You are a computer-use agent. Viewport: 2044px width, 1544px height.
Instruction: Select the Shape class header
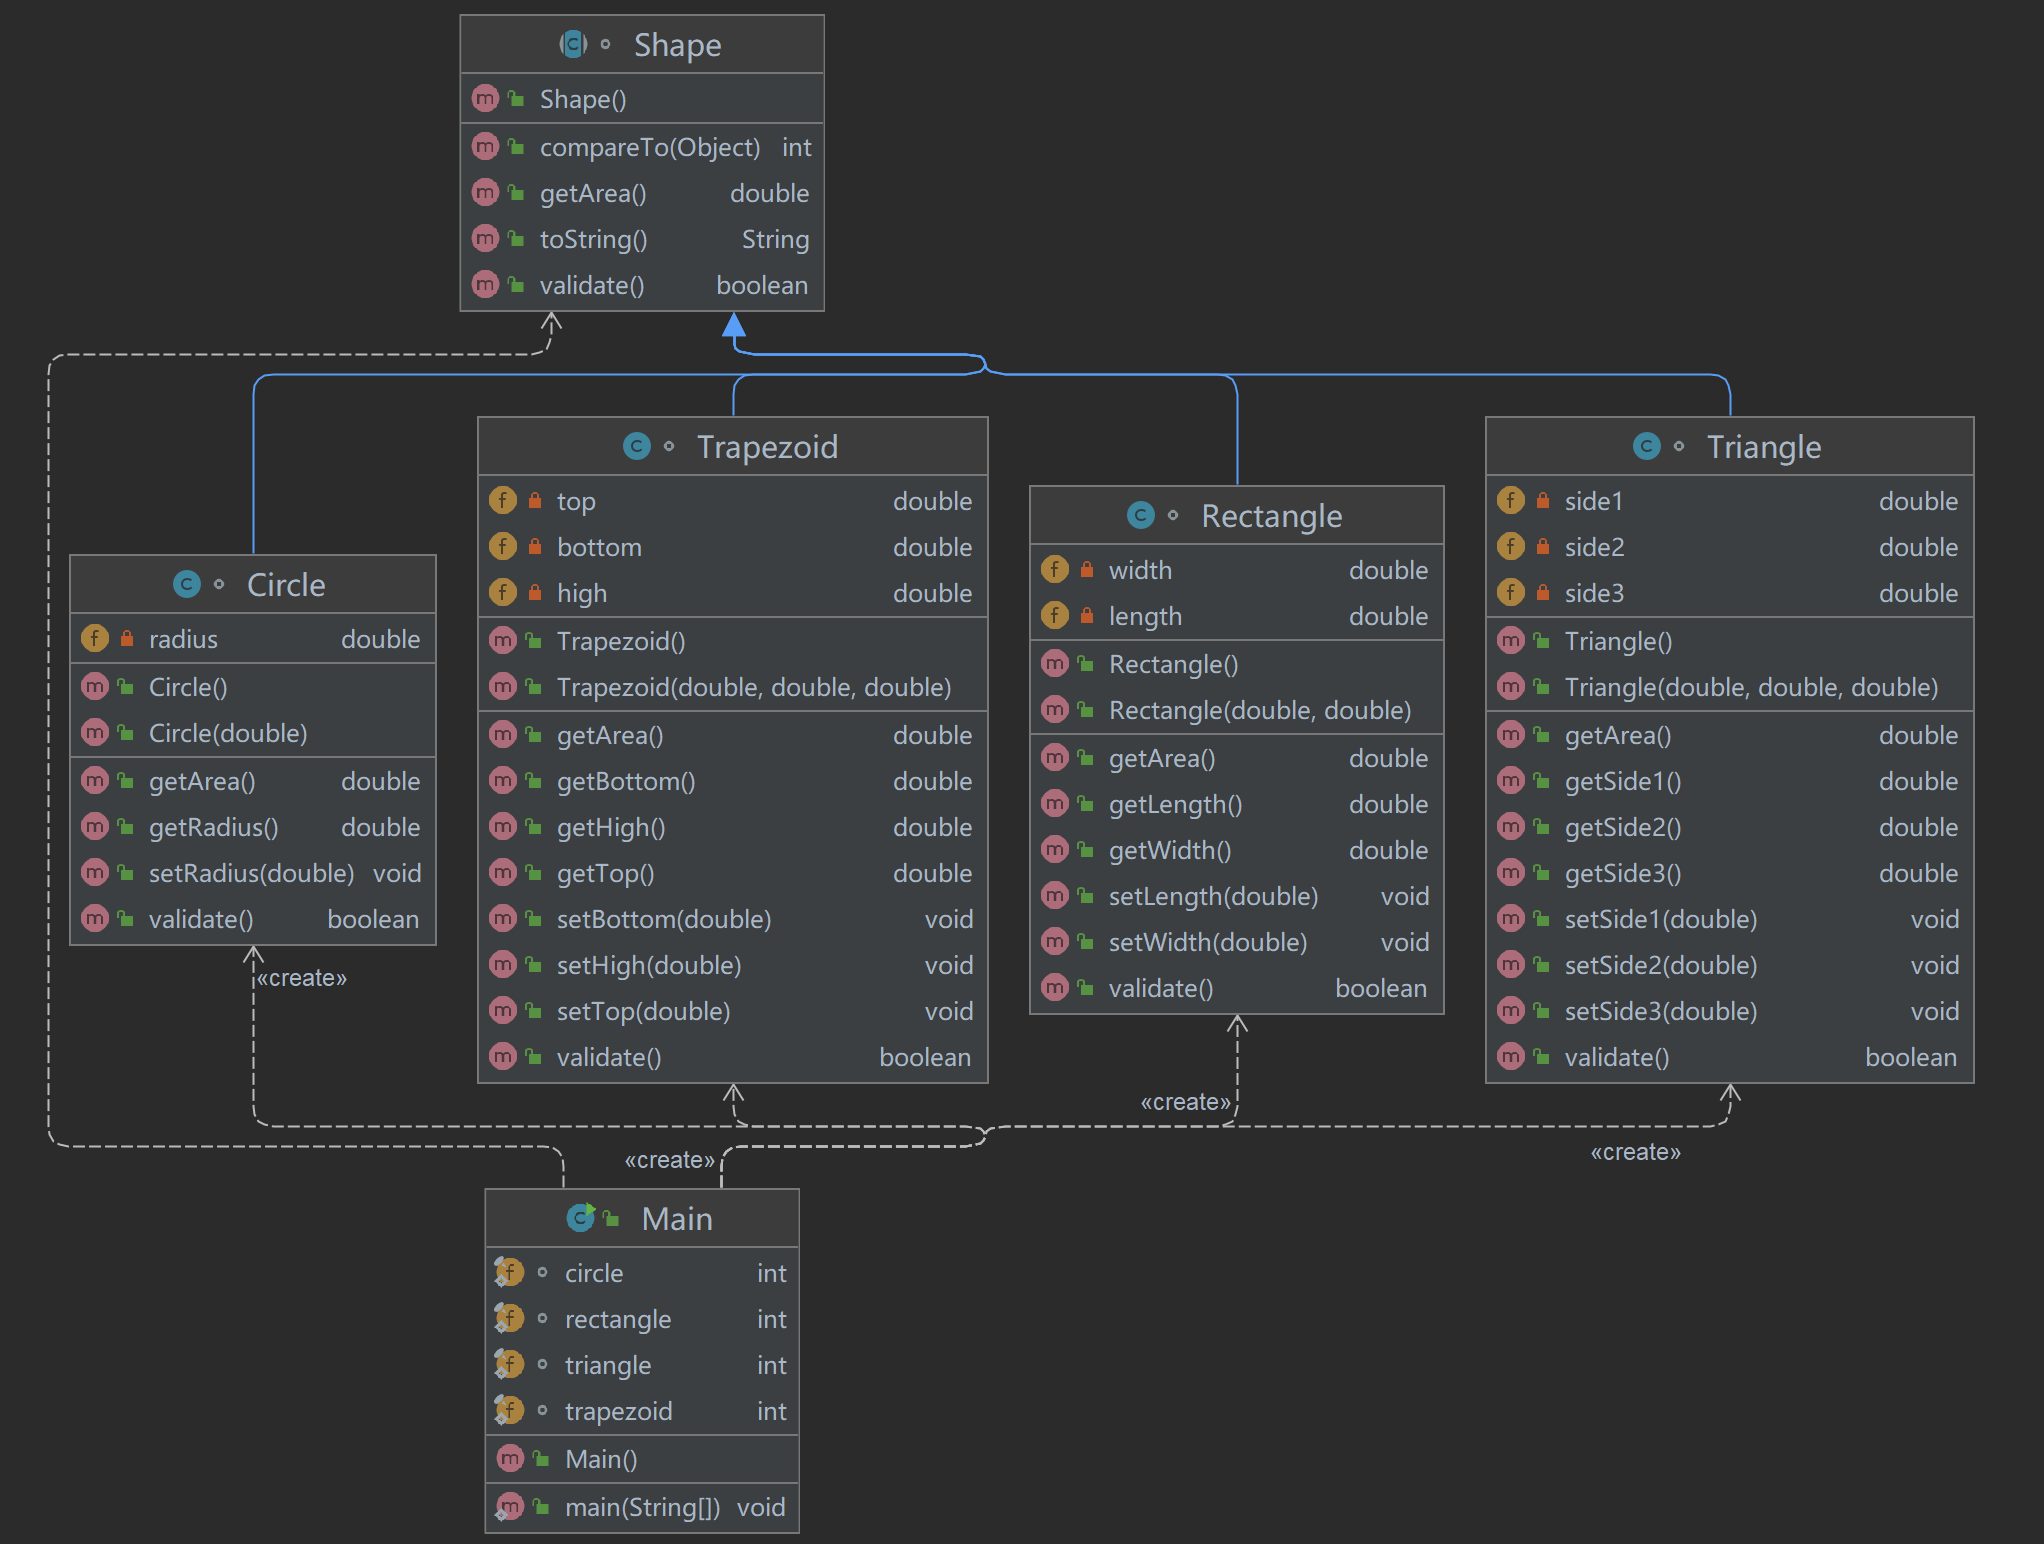[677, 45]
